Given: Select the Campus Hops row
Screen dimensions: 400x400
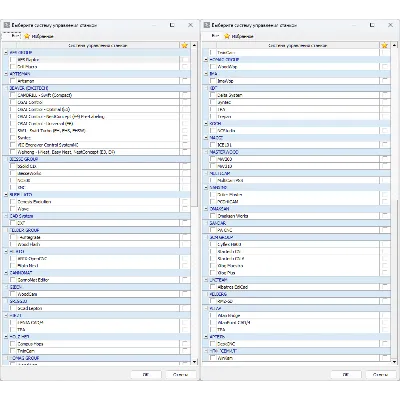Looking at the screenshot, I should pyautogui.click(x=30, y=344).
